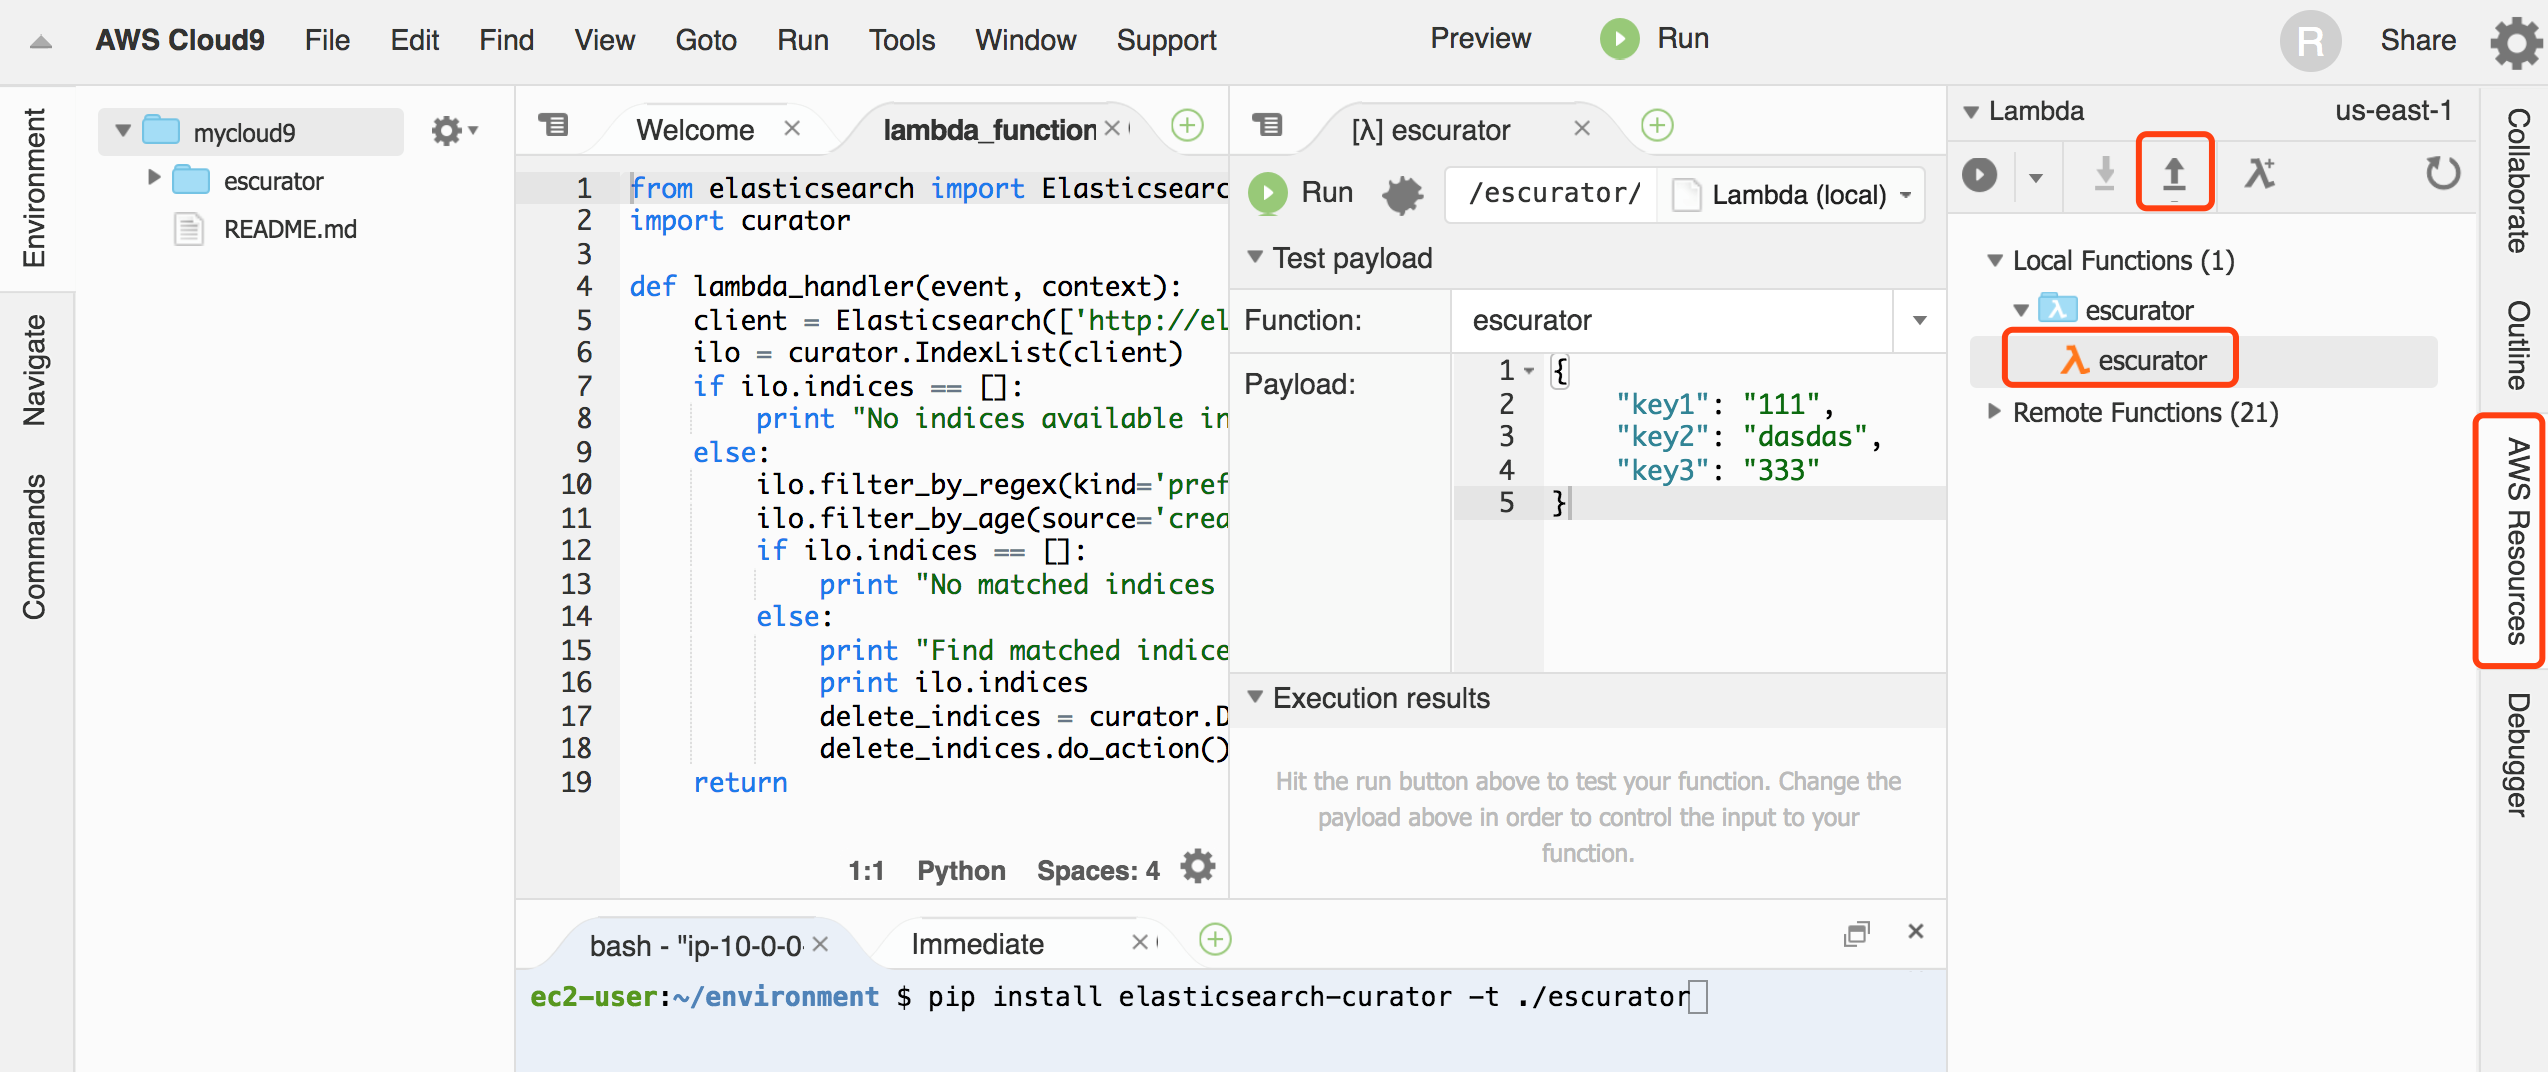Click the Python language selector
This screenshot has width=2548, height=1072.
tap(961, 871)
